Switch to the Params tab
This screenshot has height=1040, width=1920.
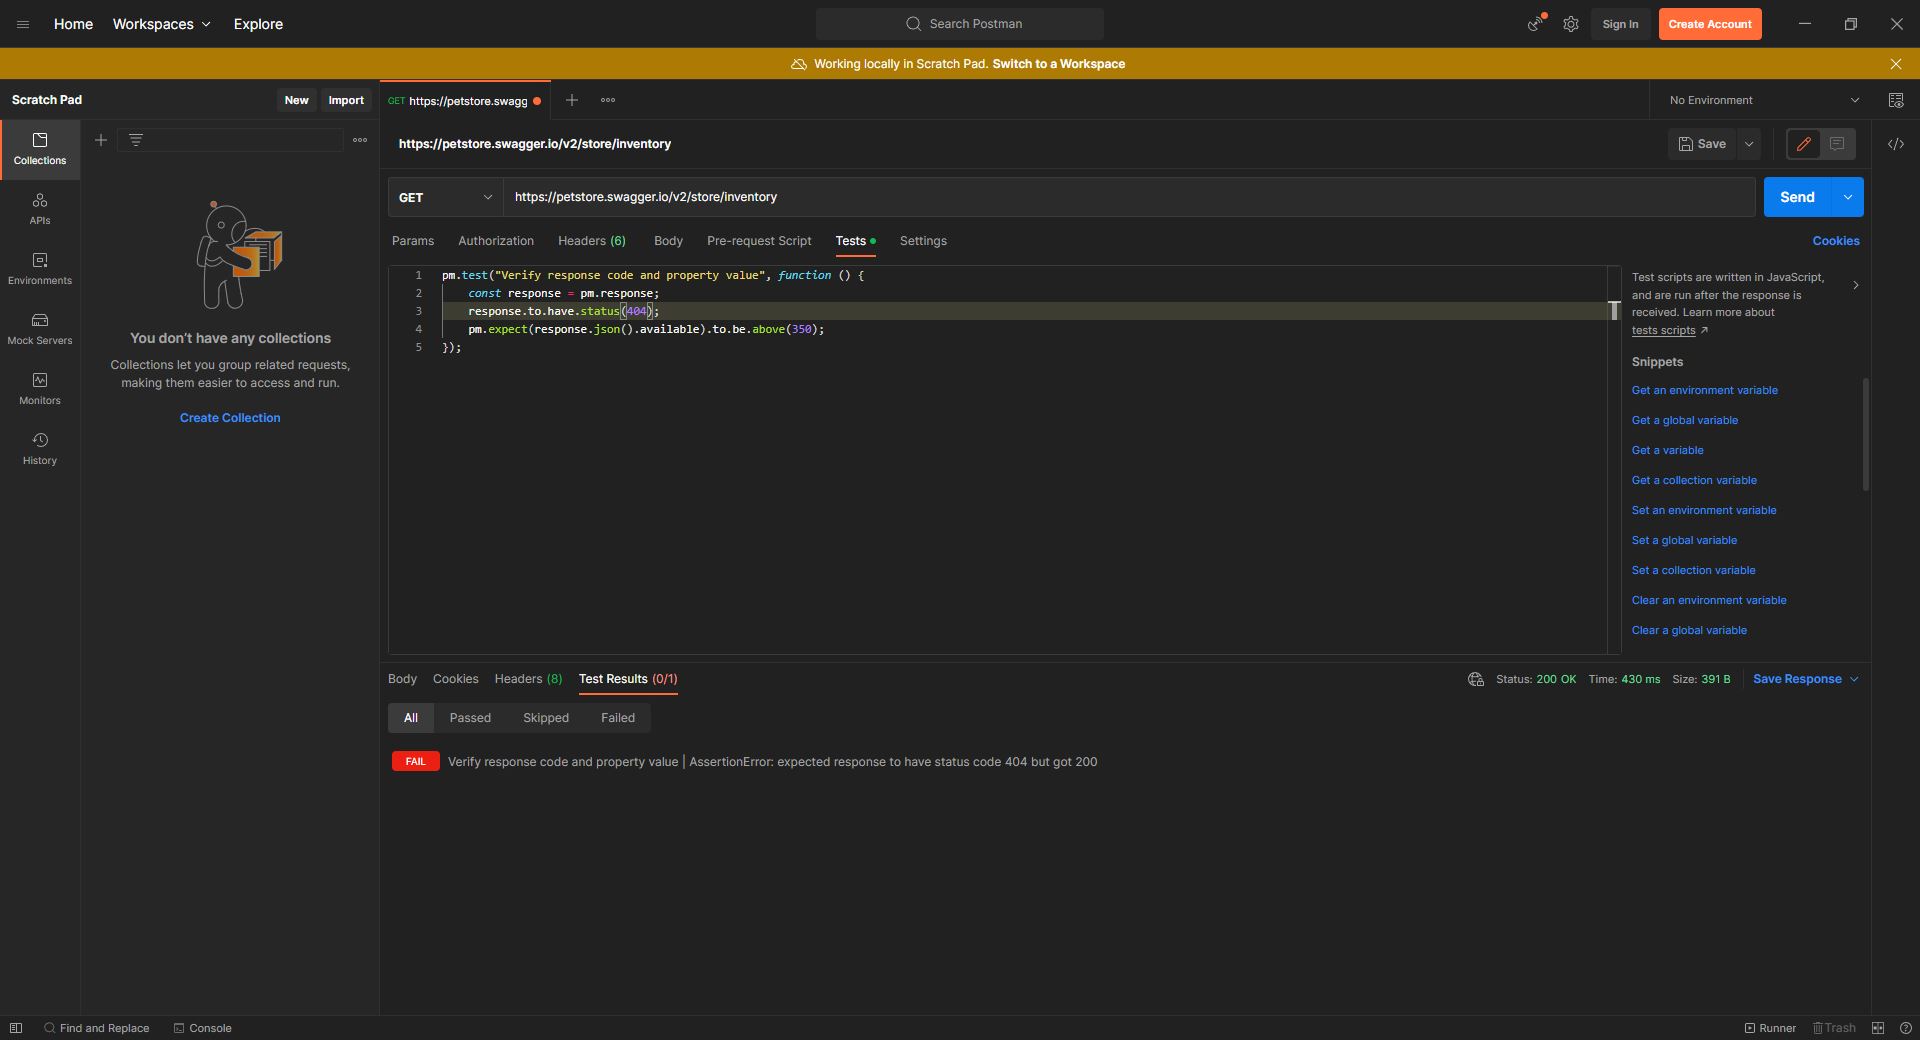[413, 241]
